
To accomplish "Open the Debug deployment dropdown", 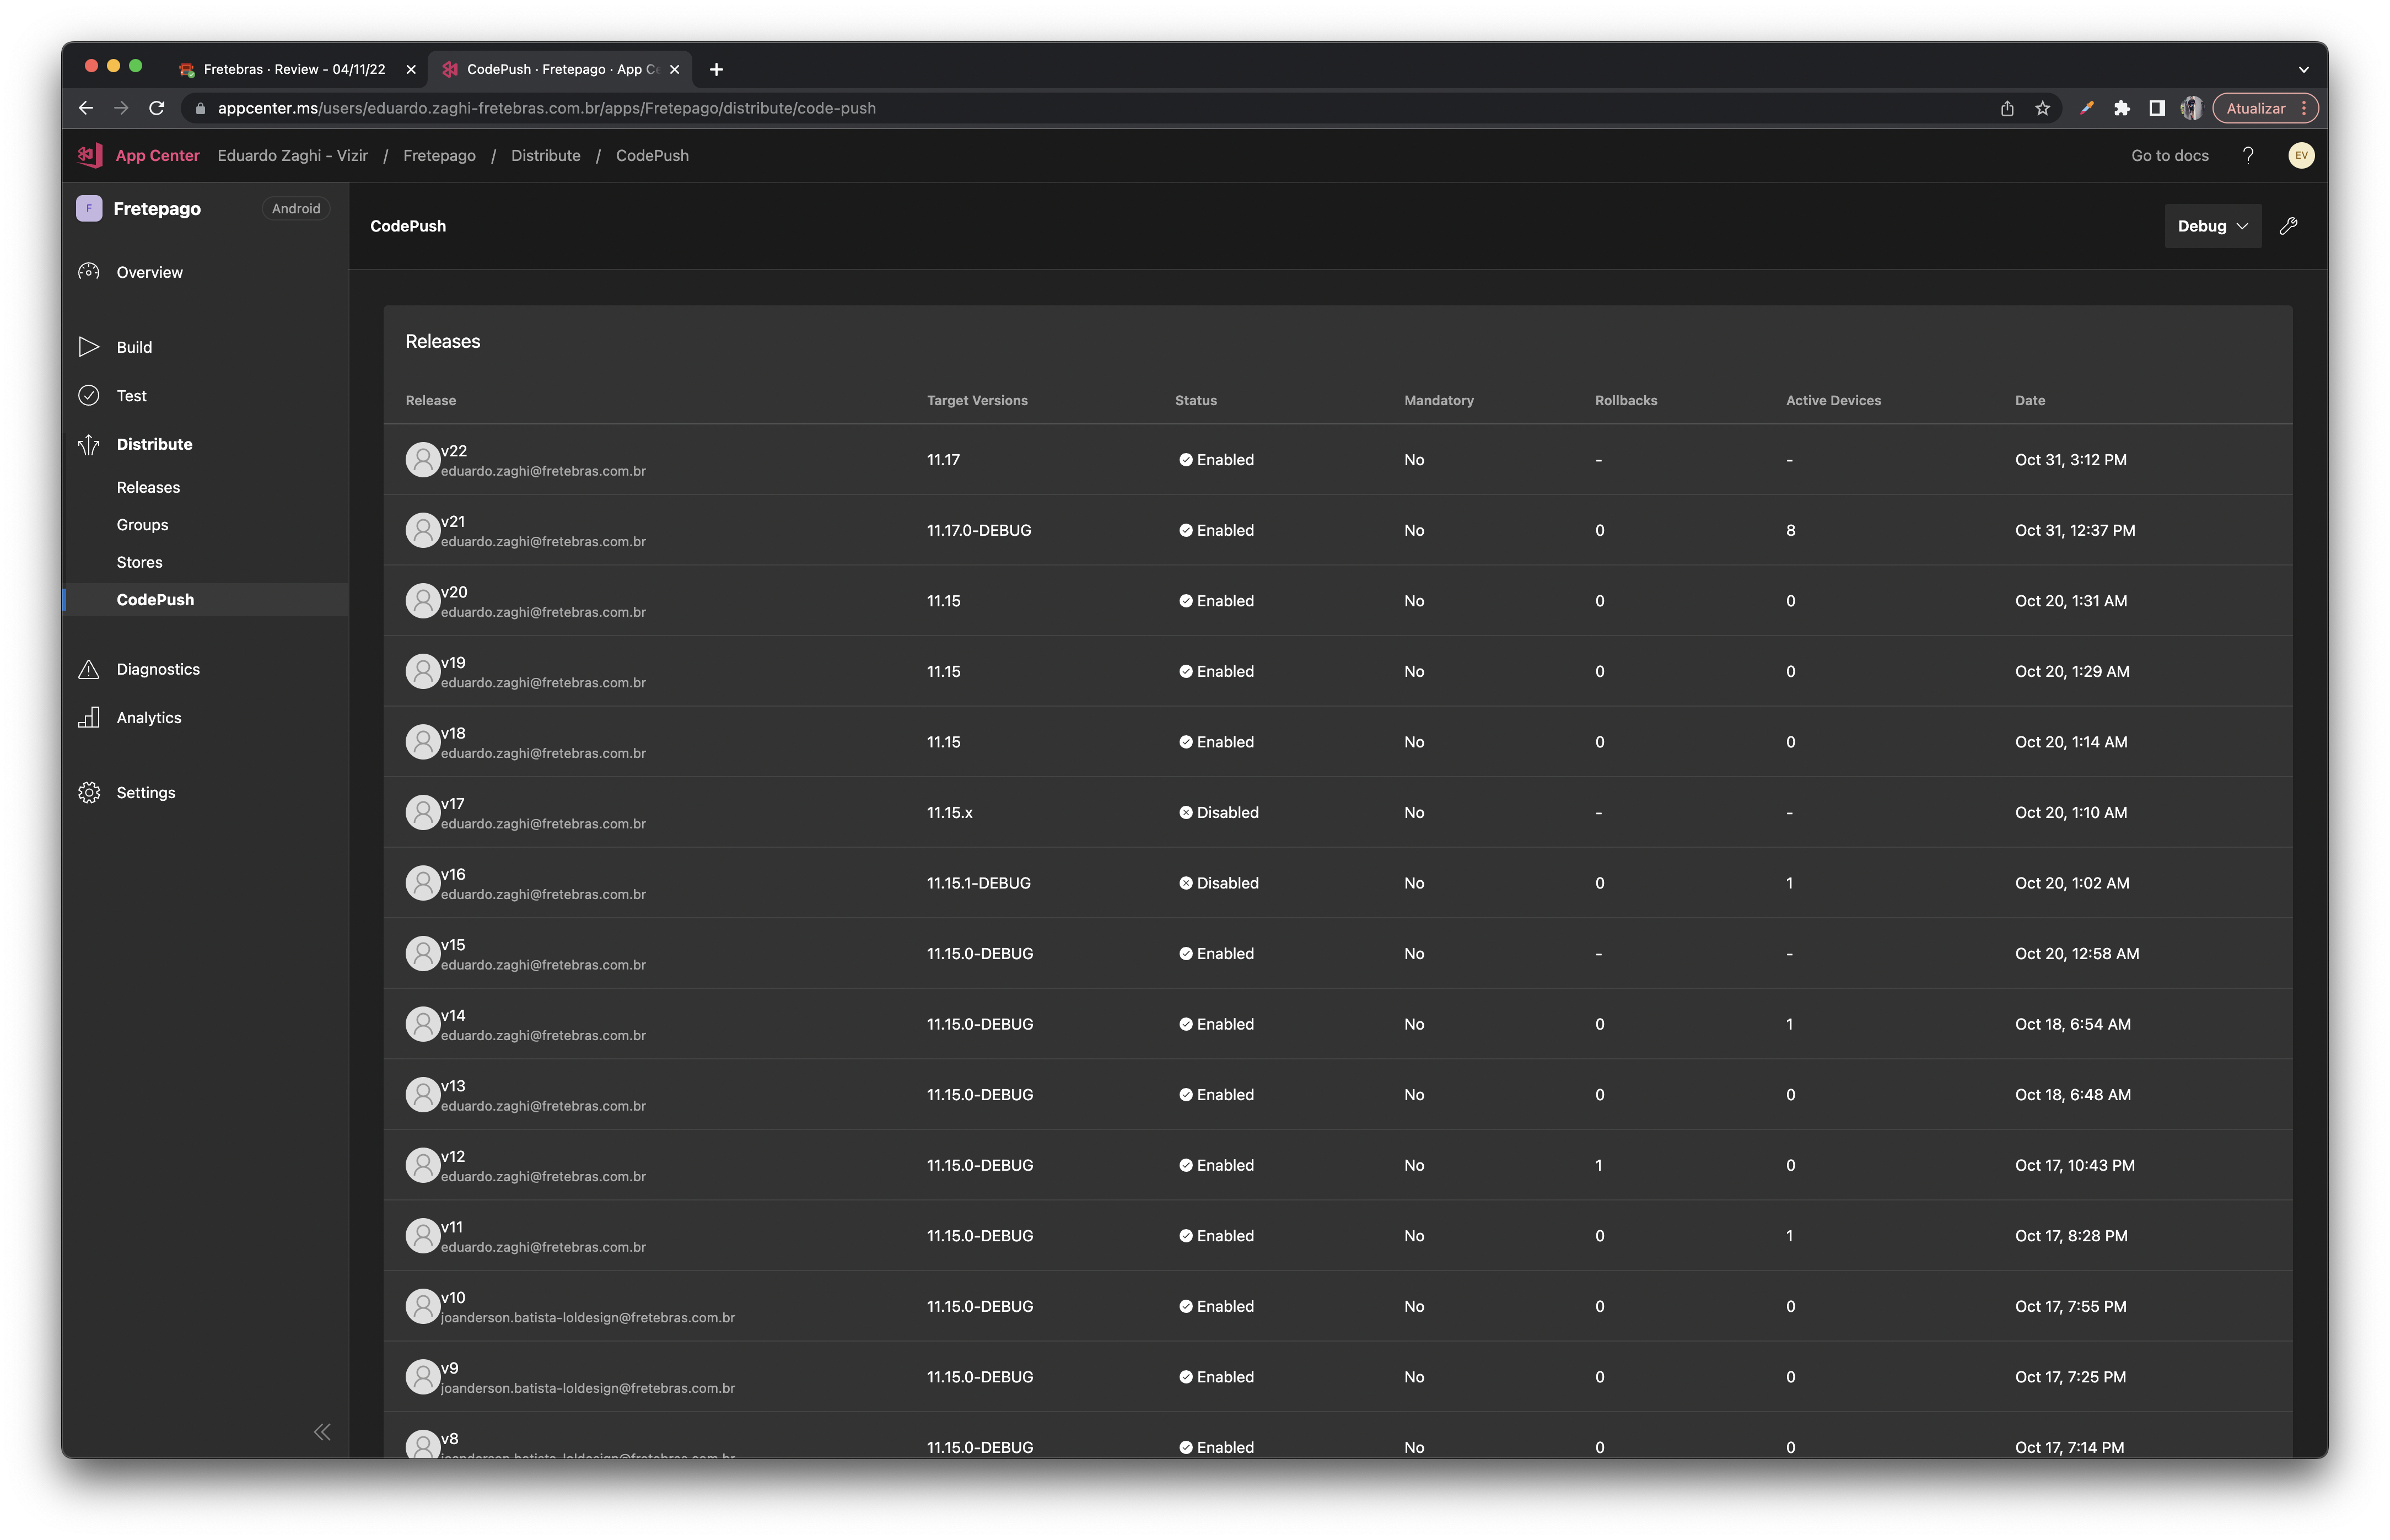I will point(2212,226).
